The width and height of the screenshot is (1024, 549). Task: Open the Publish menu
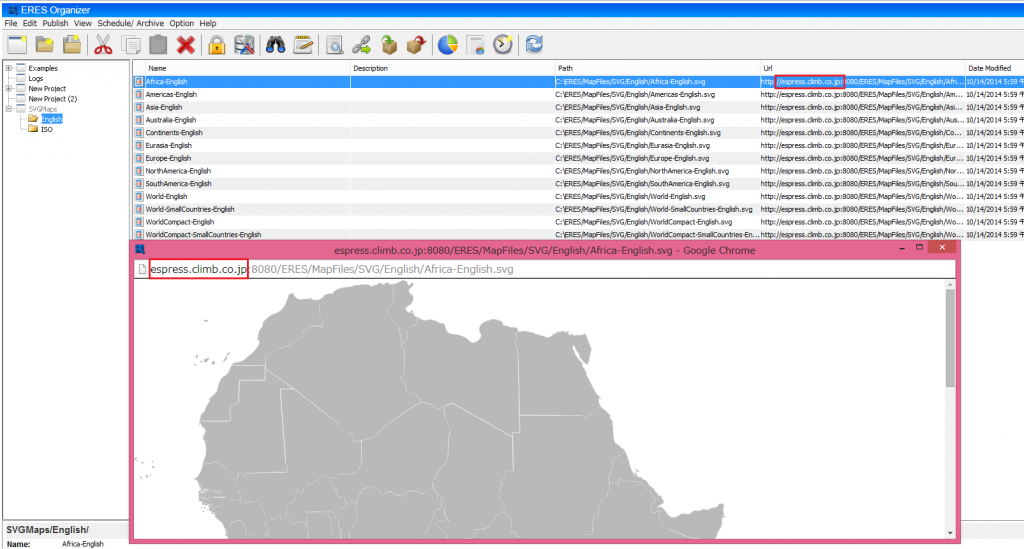[55, 23]
